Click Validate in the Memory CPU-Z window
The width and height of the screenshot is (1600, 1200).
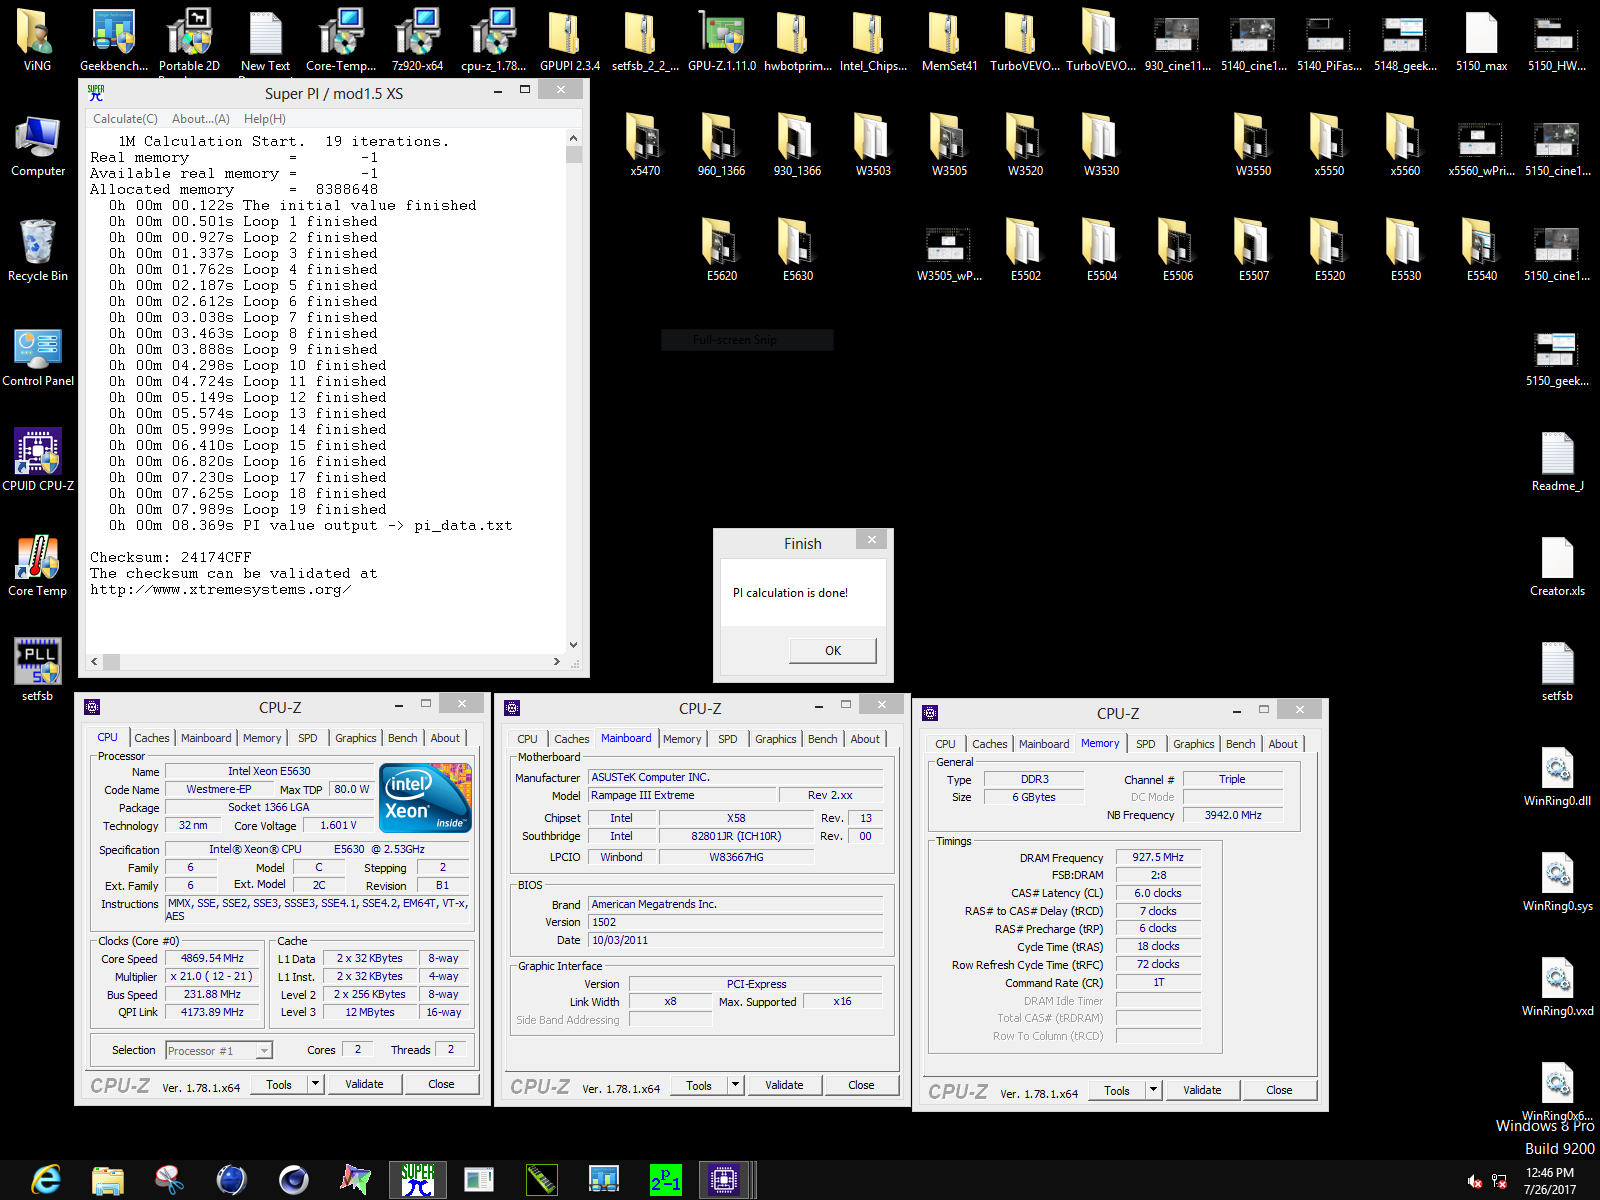[1202, 1090]
